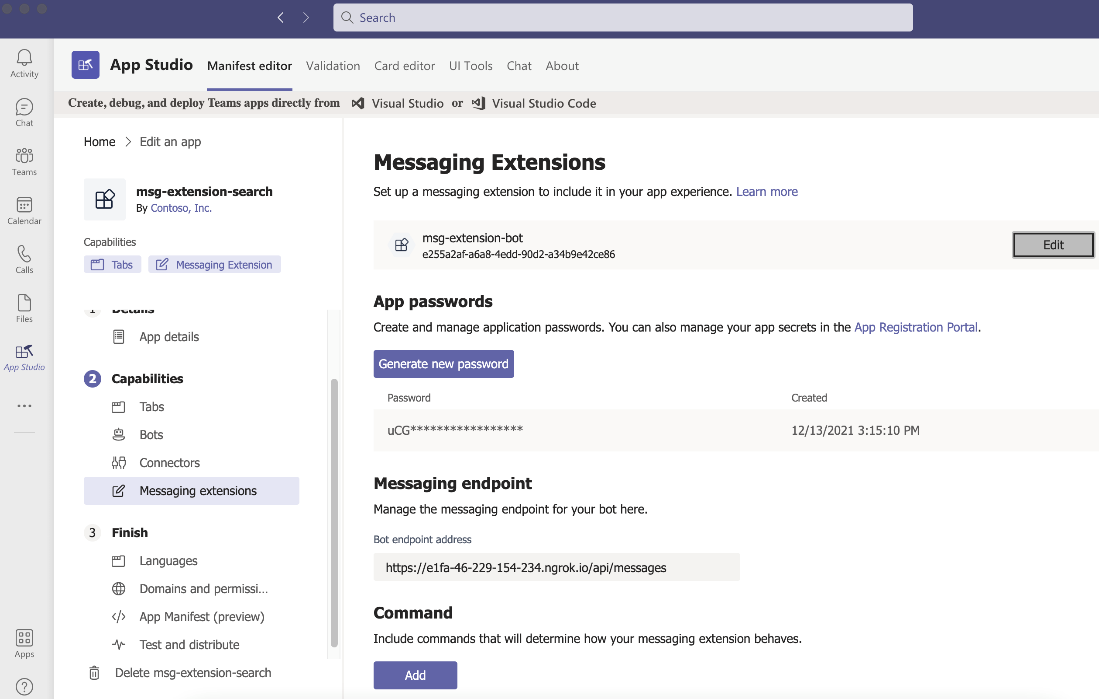The image size is (1099, 699).
Task: Open the Teams icon in sidebar
Action: tap(24, 156)
